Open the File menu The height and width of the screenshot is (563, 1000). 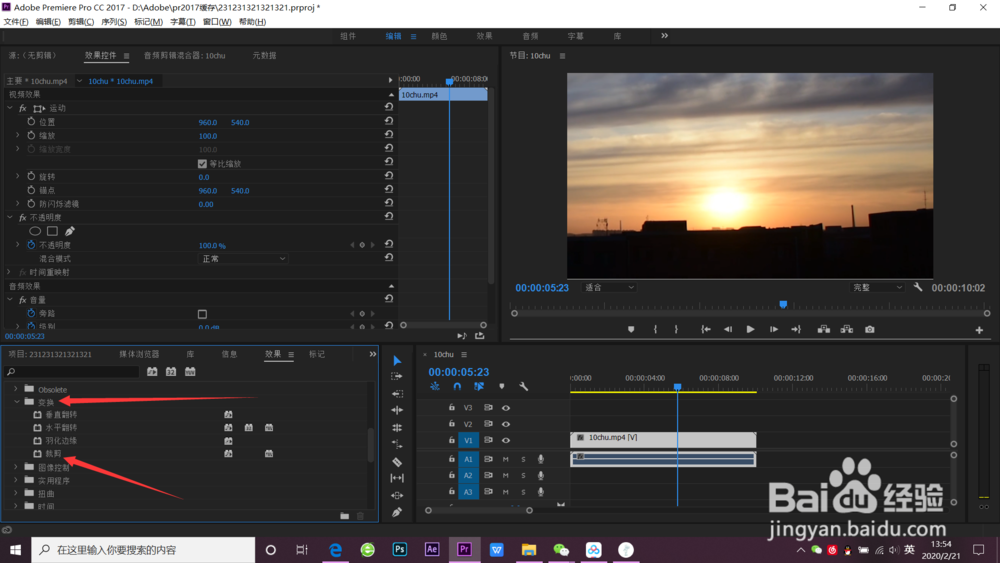click(x=16, y=22)
